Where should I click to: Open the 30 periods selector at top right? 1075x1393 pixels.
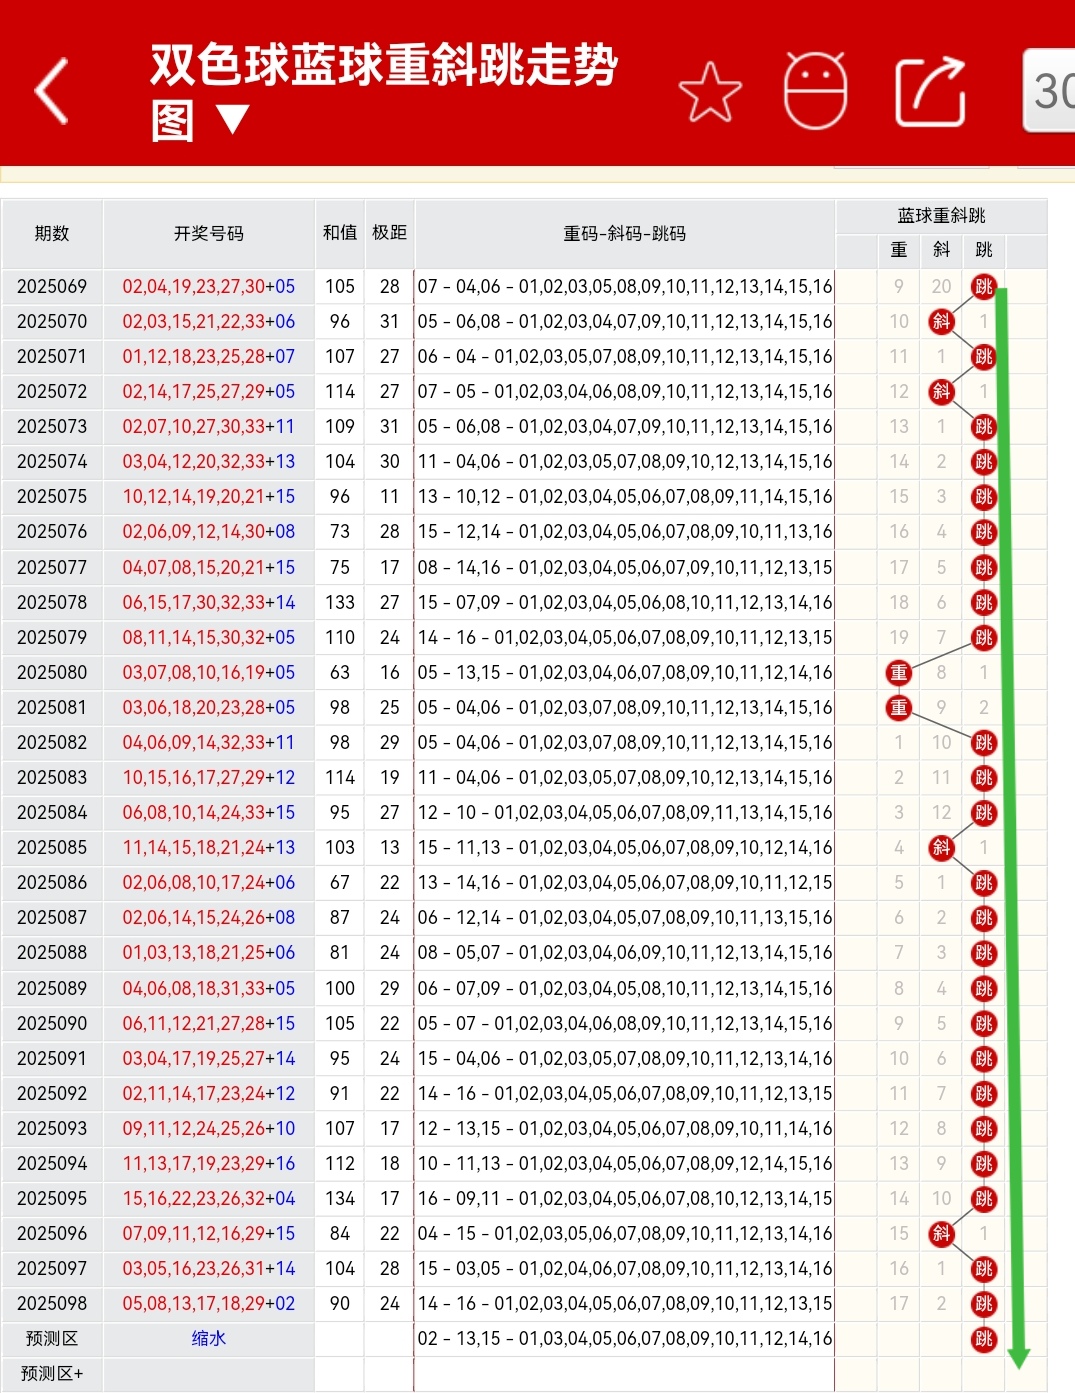1050,90
